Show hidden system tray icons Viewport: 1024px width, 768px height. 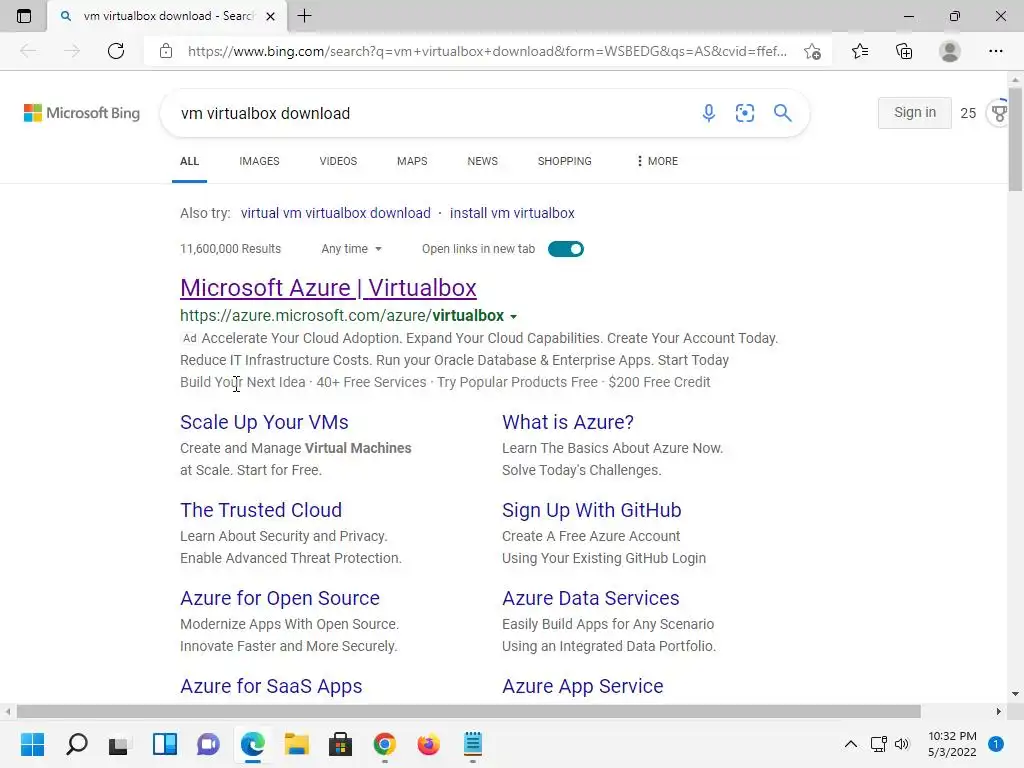[x=850, y=744]
